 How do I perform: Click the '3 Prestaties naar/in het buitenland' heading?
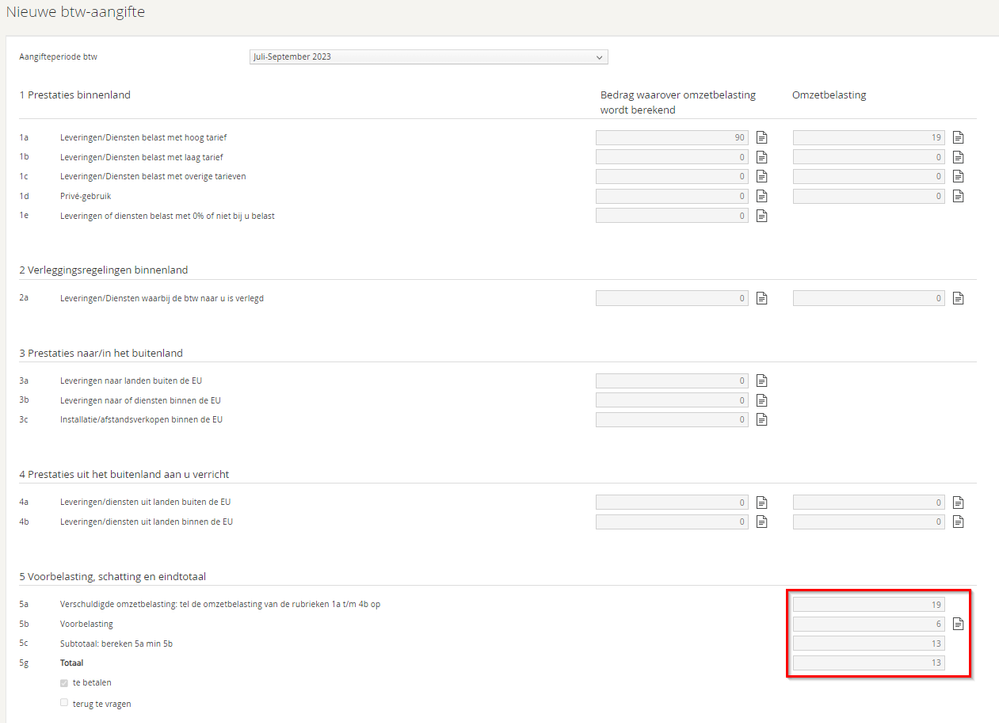(101, 353)
